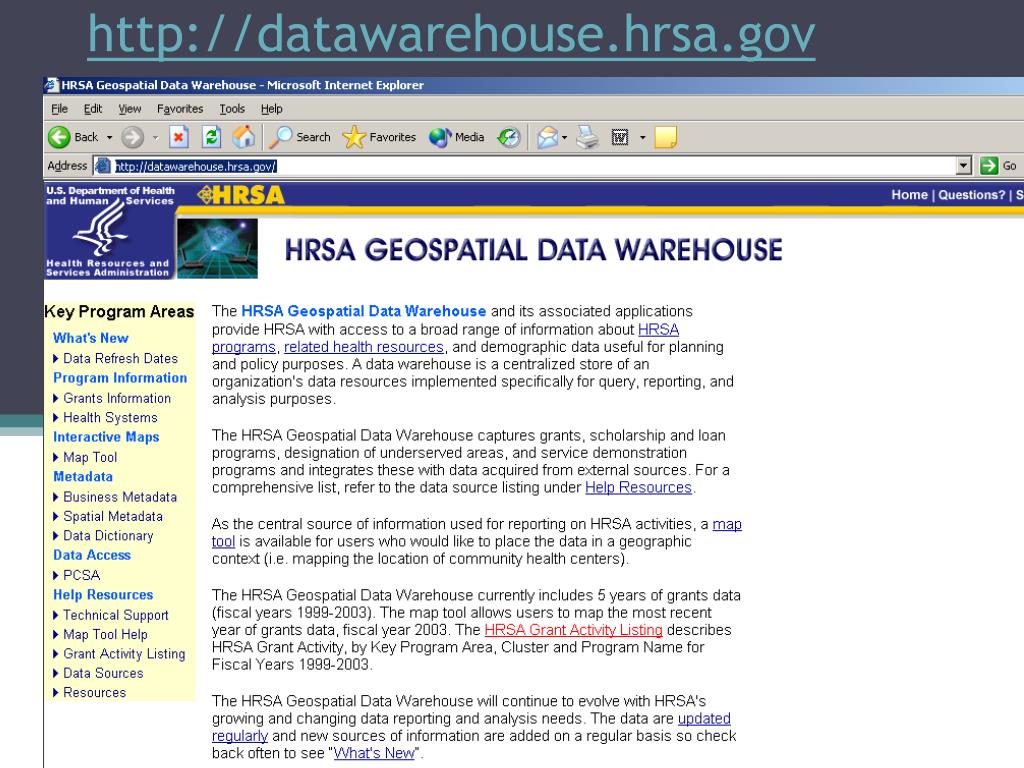The image size is (1024, 768).
Task: Open the View menu
Action: coord(129,109)
